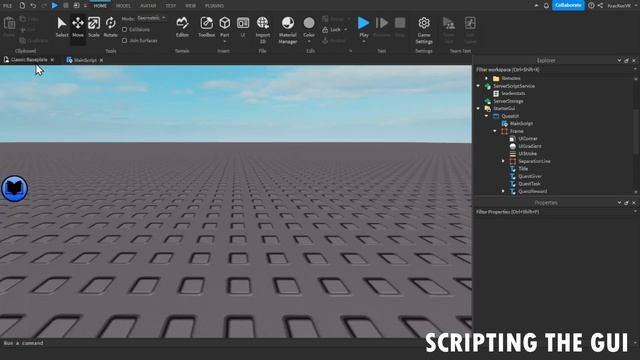The width and height of the screenshot is (640, 360).
Task: Select the Select tool arrow
Action: click(62, 23)
